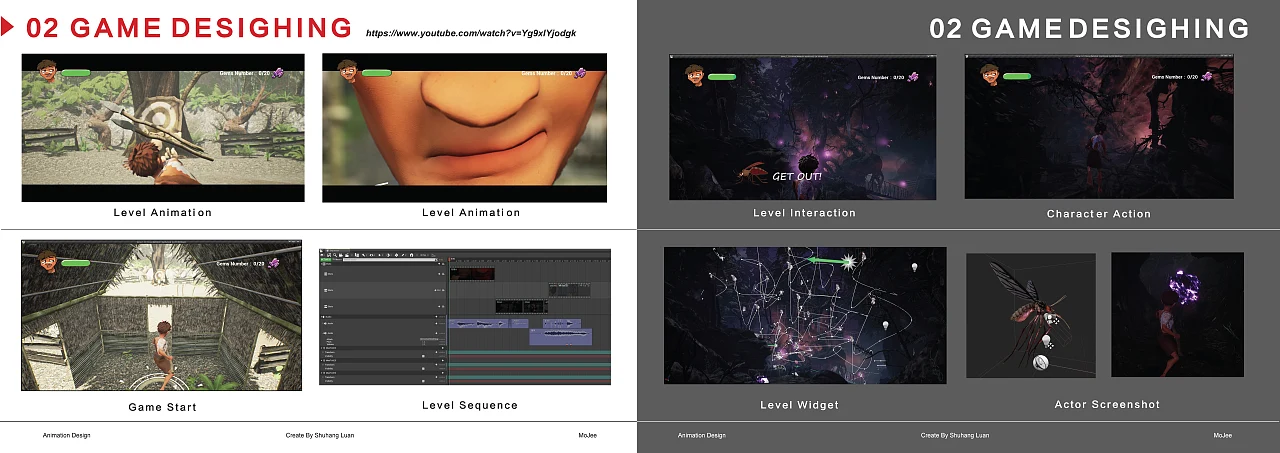Click gem icon in Level Interaction screenshot
The height and width of the screenshot is (453, 1280).
tap(913, 77)
